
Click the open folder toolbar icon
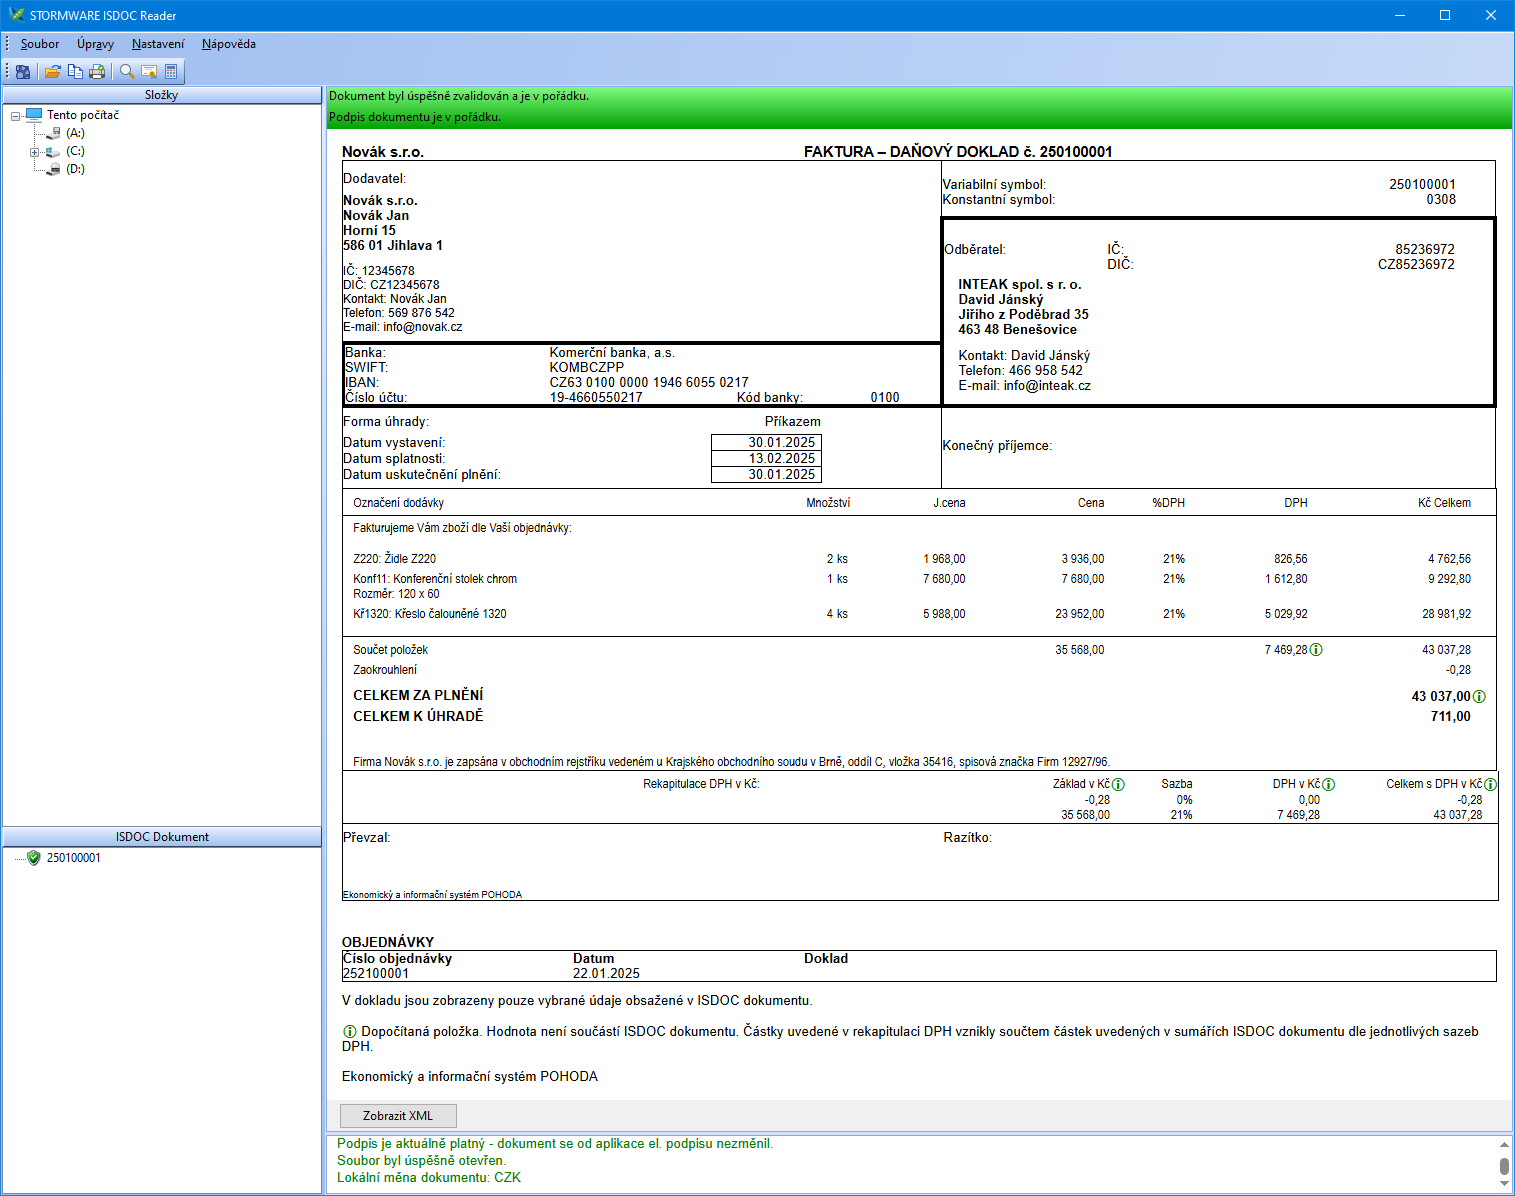pos(52,72)
